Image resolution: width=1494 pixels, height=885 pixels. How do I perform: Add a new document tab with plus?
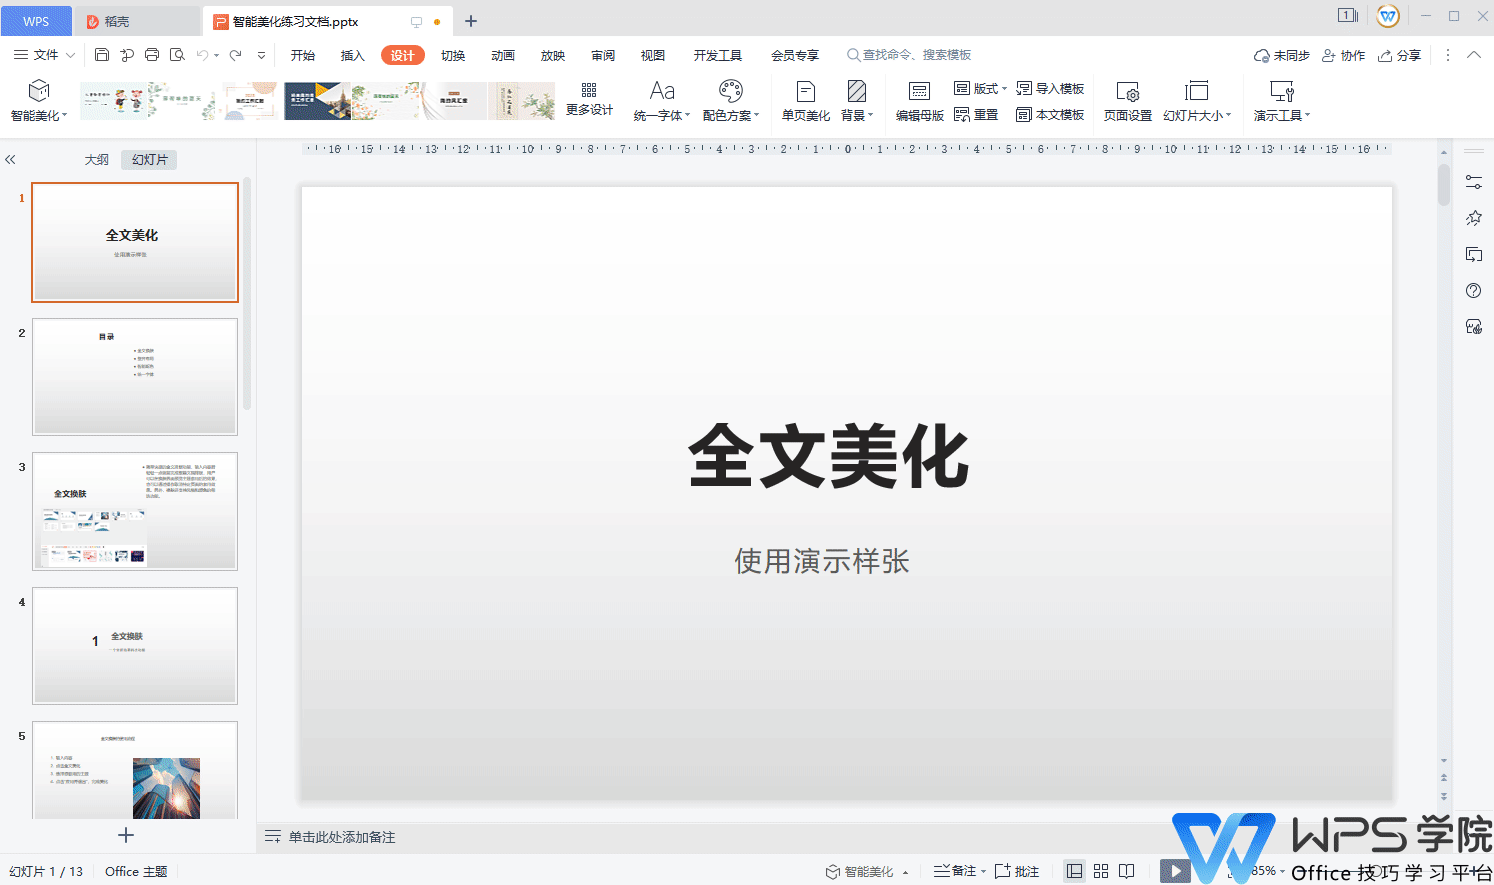[471, 21]
